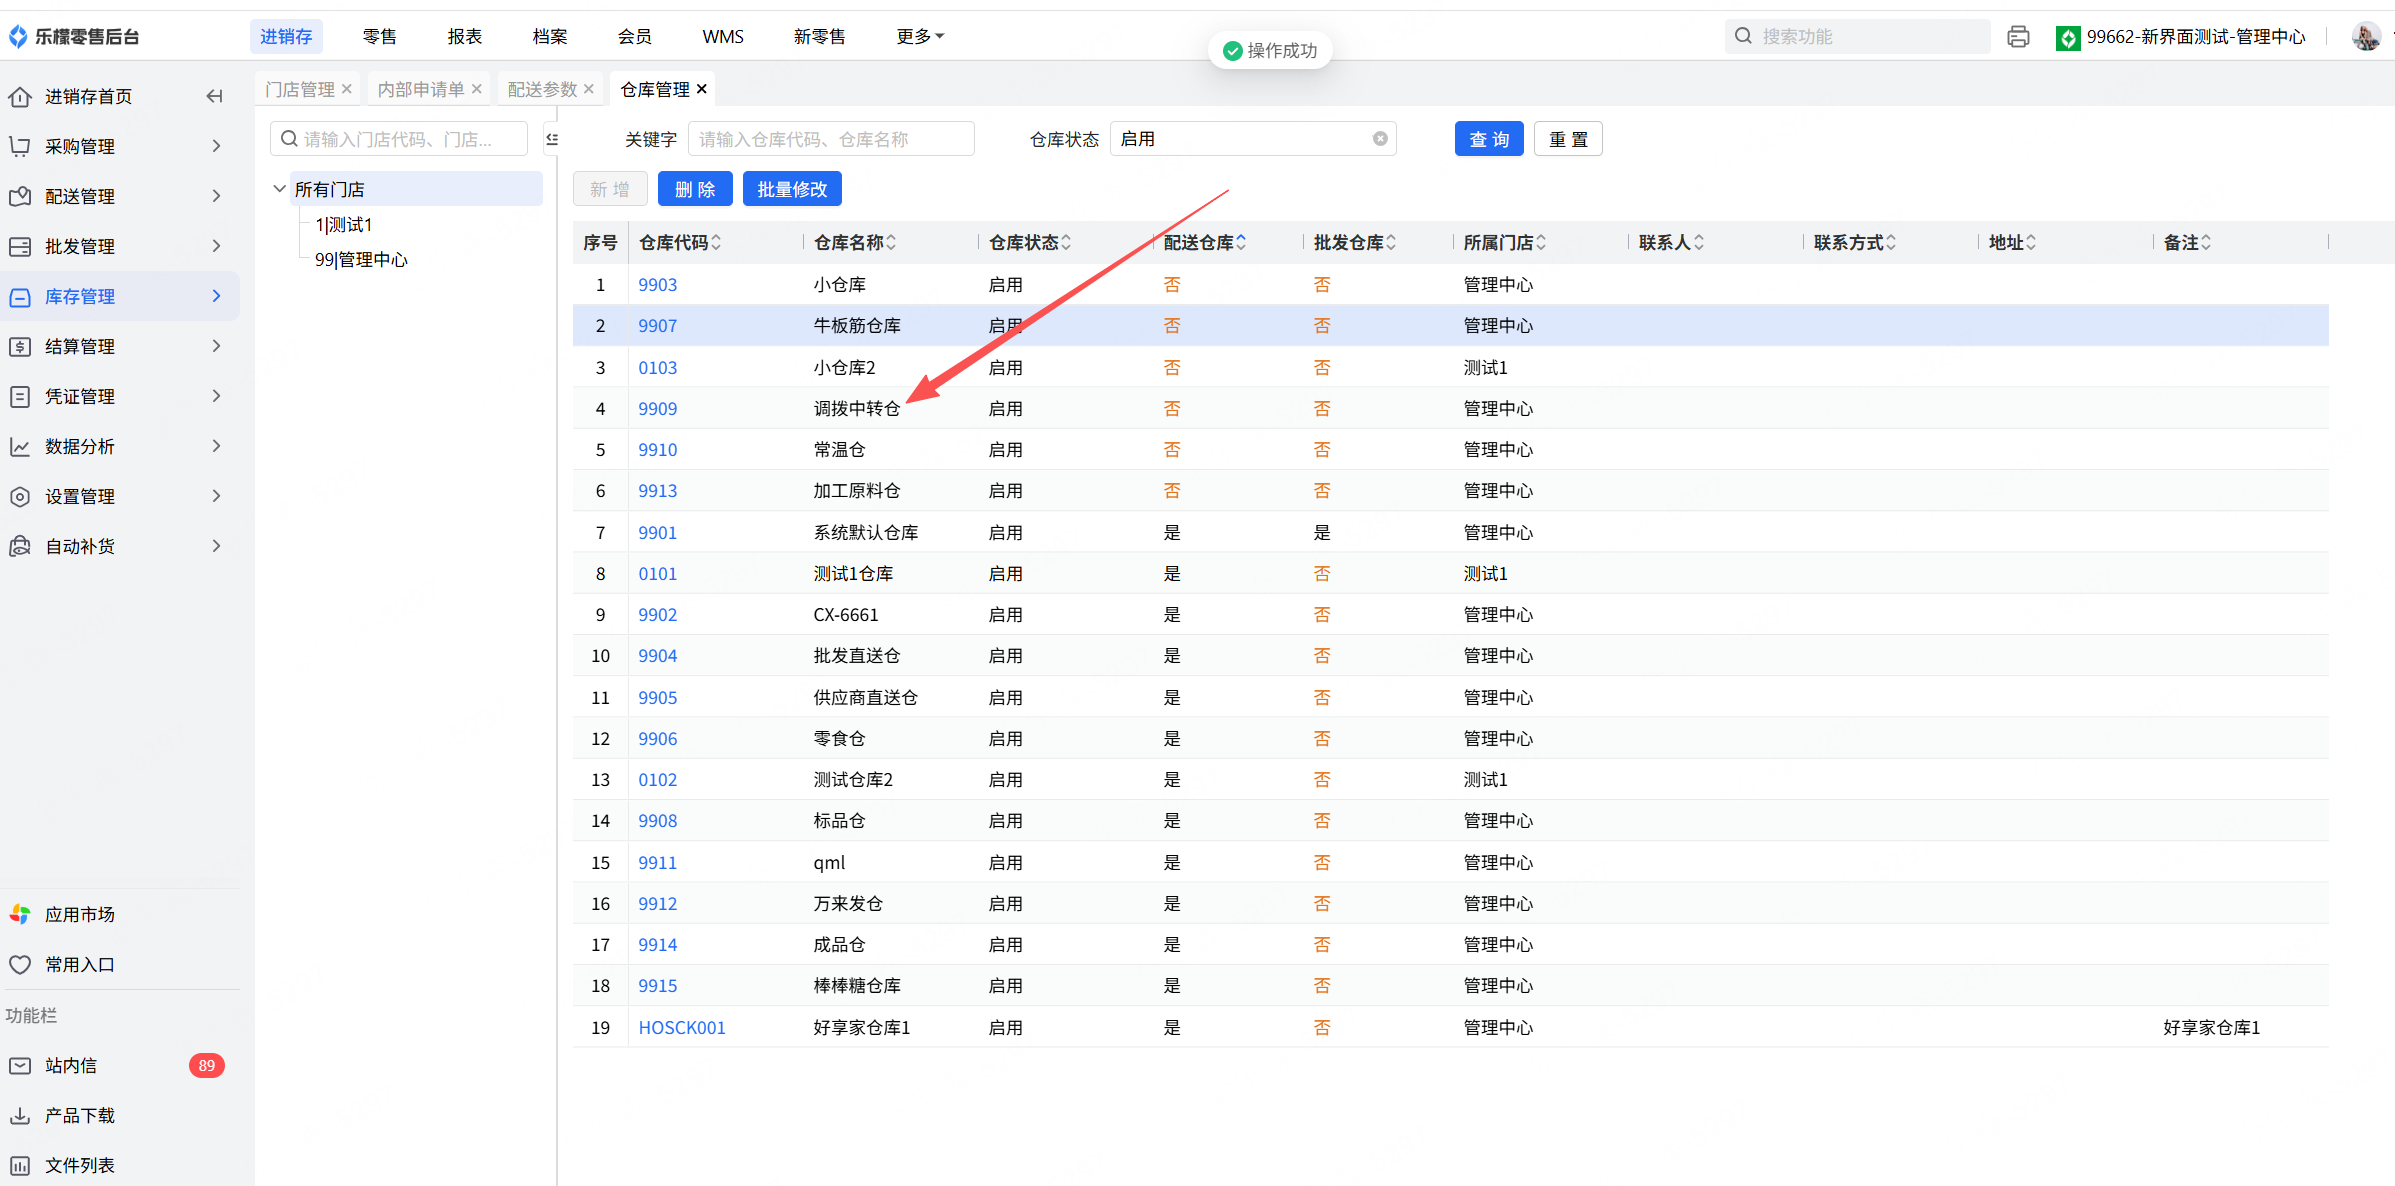Click the user avatar icon
The width and height of the screenshot is (2395, 1186).
[2365, 37]
